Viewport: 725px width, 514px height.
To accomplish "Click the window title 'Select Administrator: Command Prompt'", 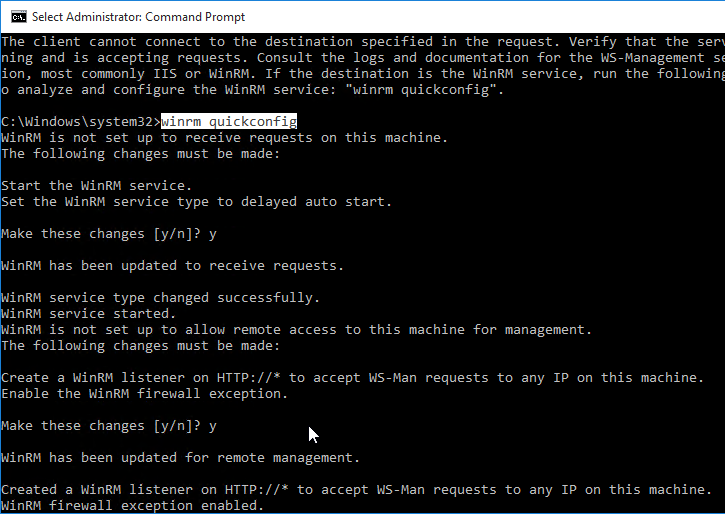I will [x=138, y=17].
